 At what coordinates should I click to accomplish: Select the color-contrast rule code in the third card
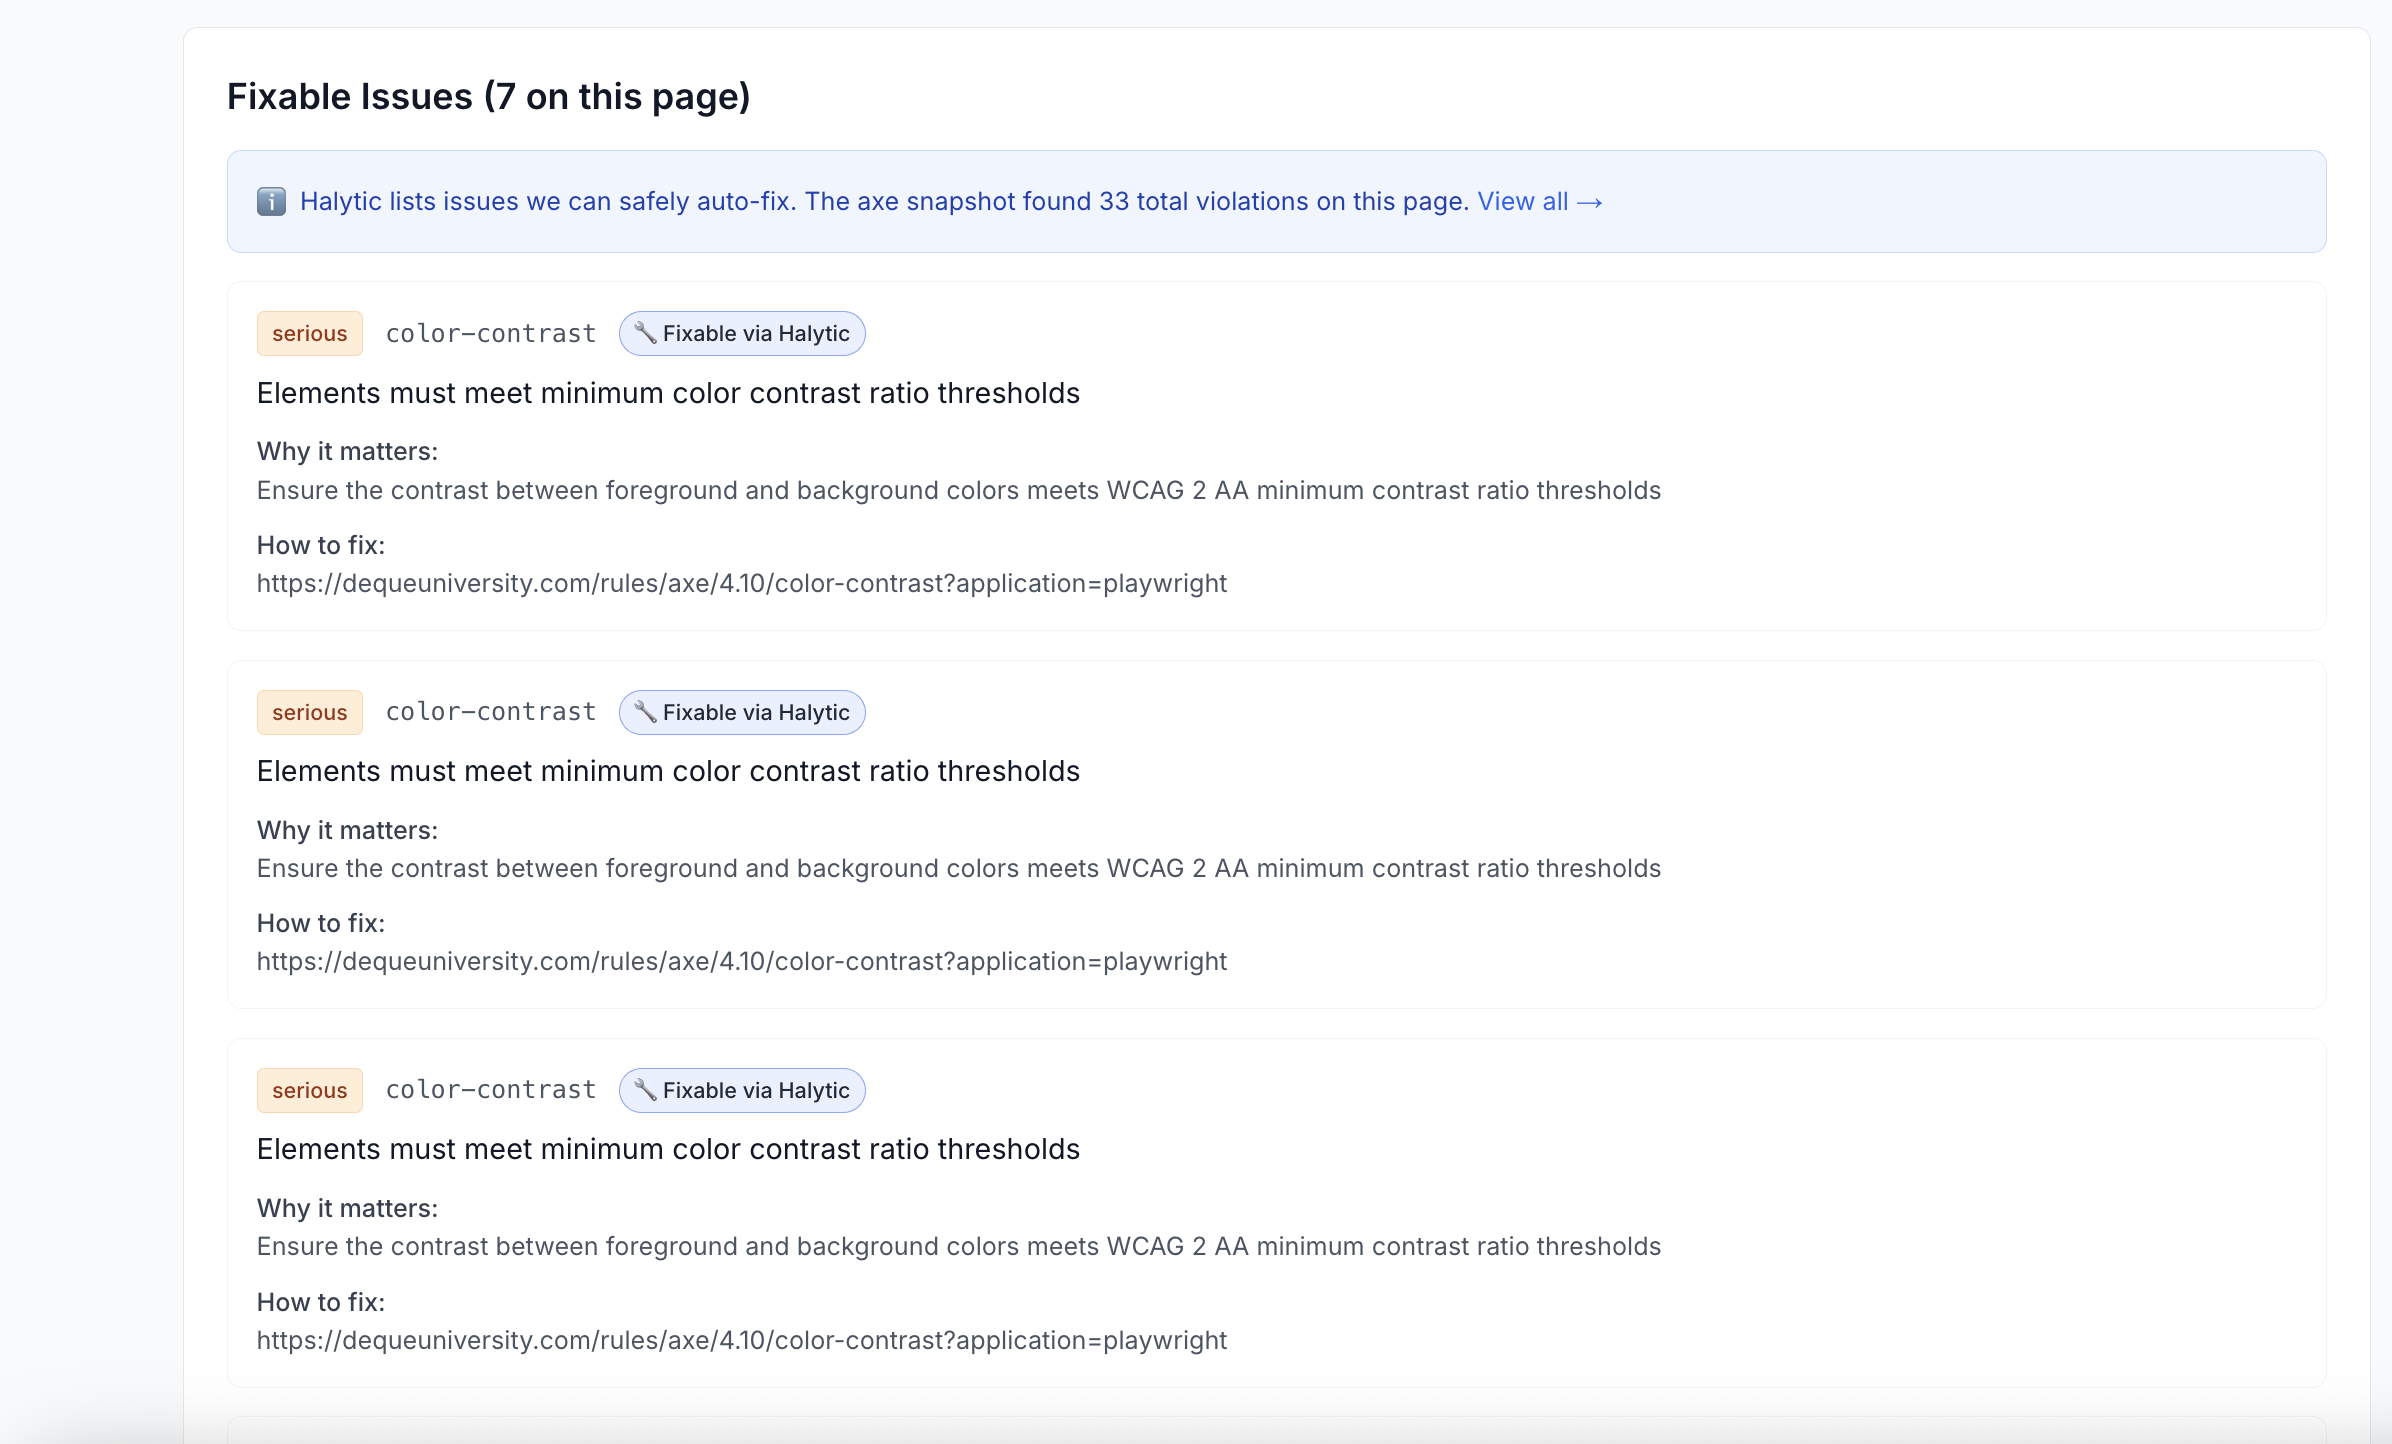point(490,1090)
